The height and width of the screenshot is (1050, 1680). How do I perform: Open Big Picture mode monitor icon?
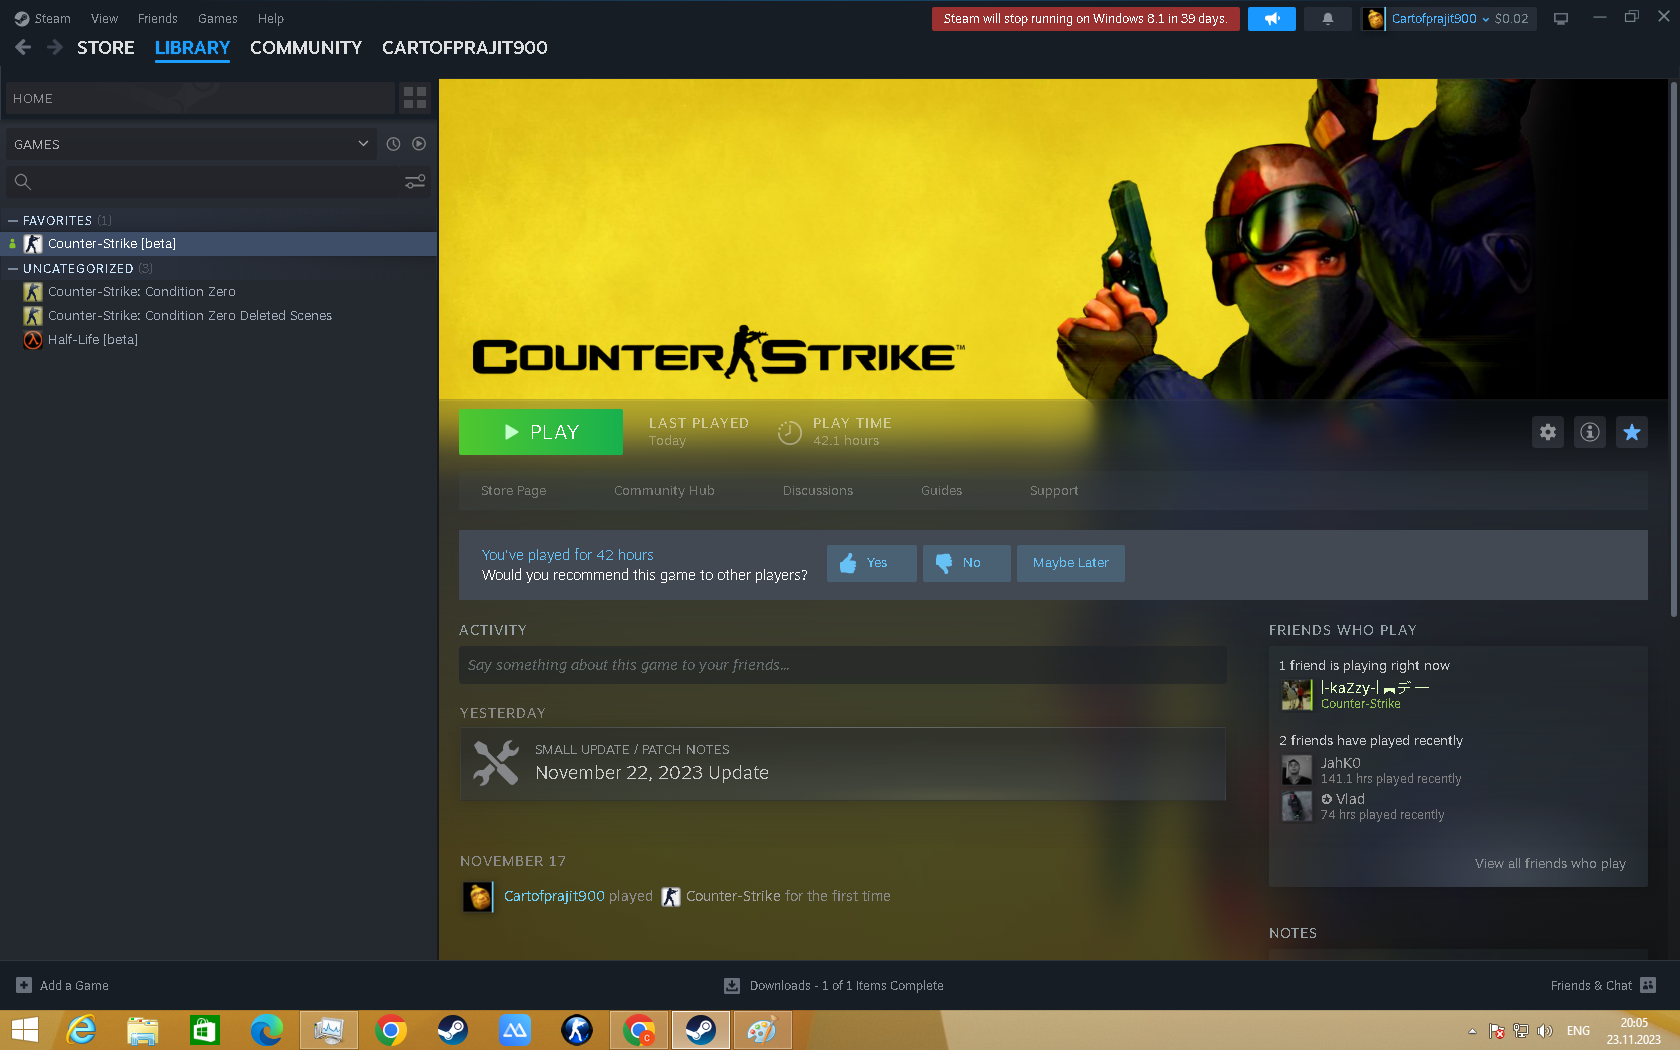pos(1560,18)
